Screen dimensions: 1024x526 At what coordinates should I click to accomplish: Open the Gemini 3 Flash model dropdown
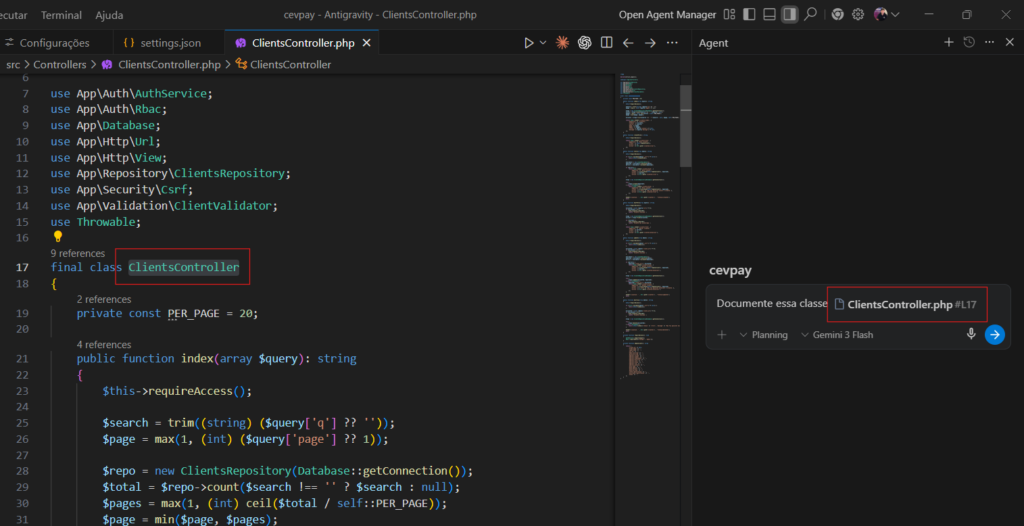click(837, 335)
